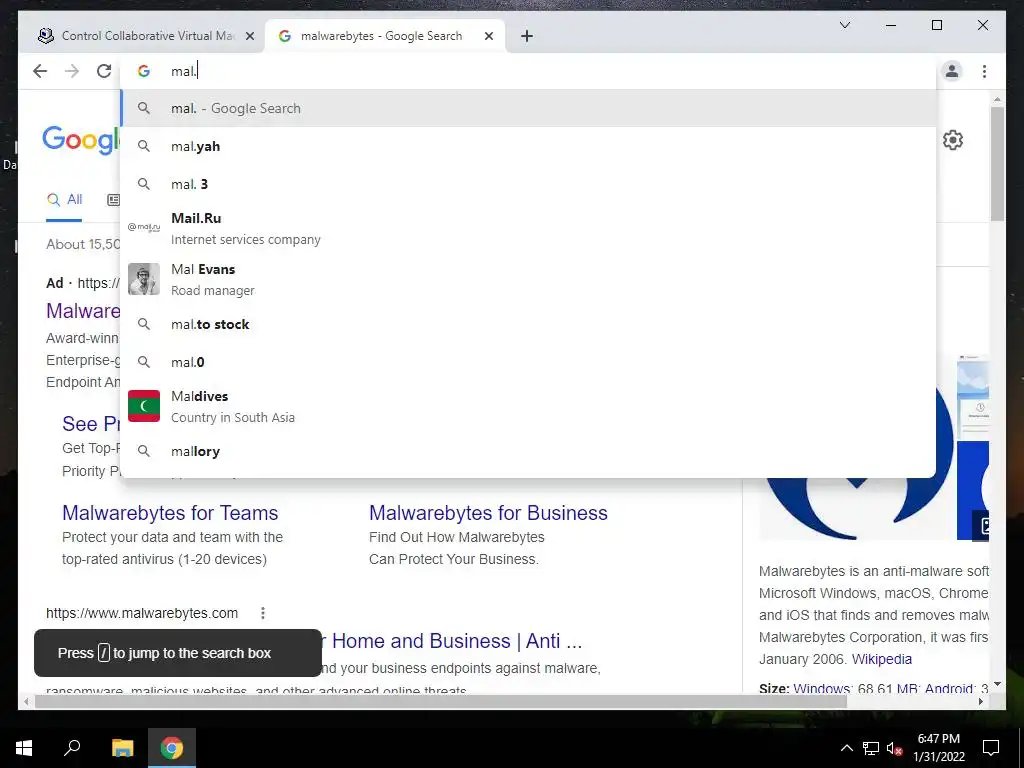
Task: Open the Malwarebytes for Teams link
Action: point(170,513)
